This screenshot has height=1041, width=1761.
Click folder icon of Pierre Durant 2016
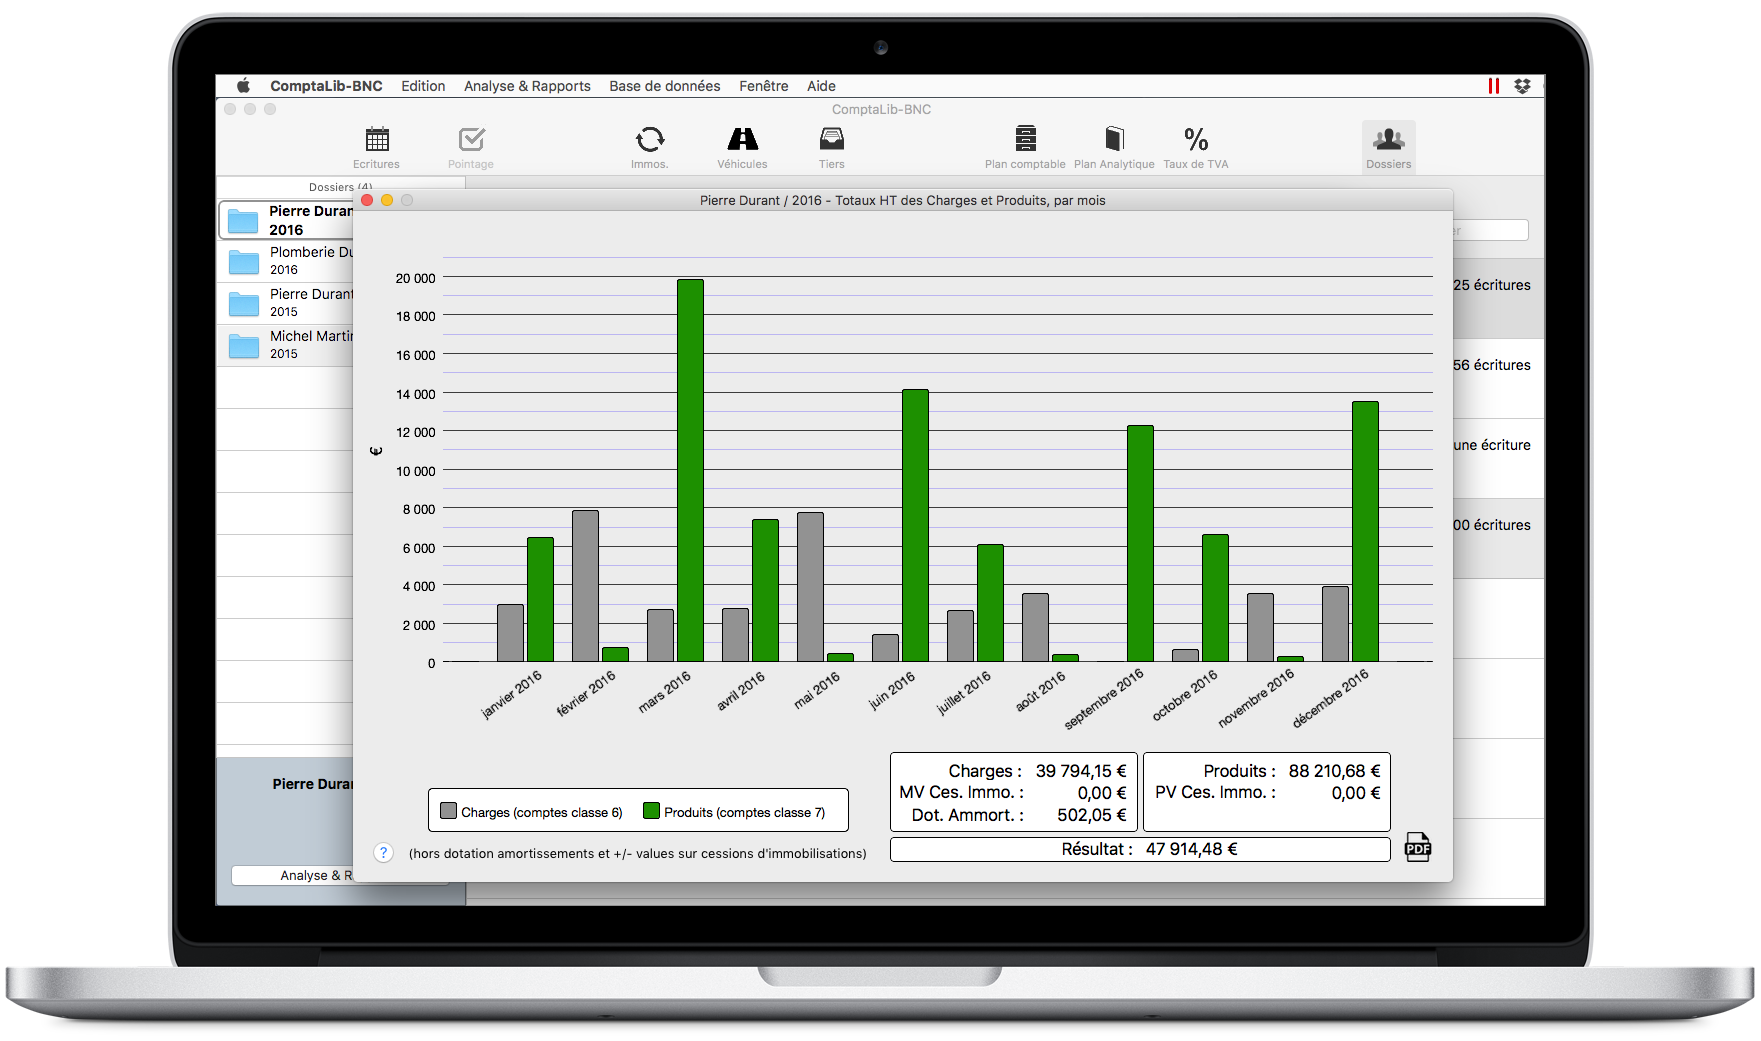pos(243,221)
